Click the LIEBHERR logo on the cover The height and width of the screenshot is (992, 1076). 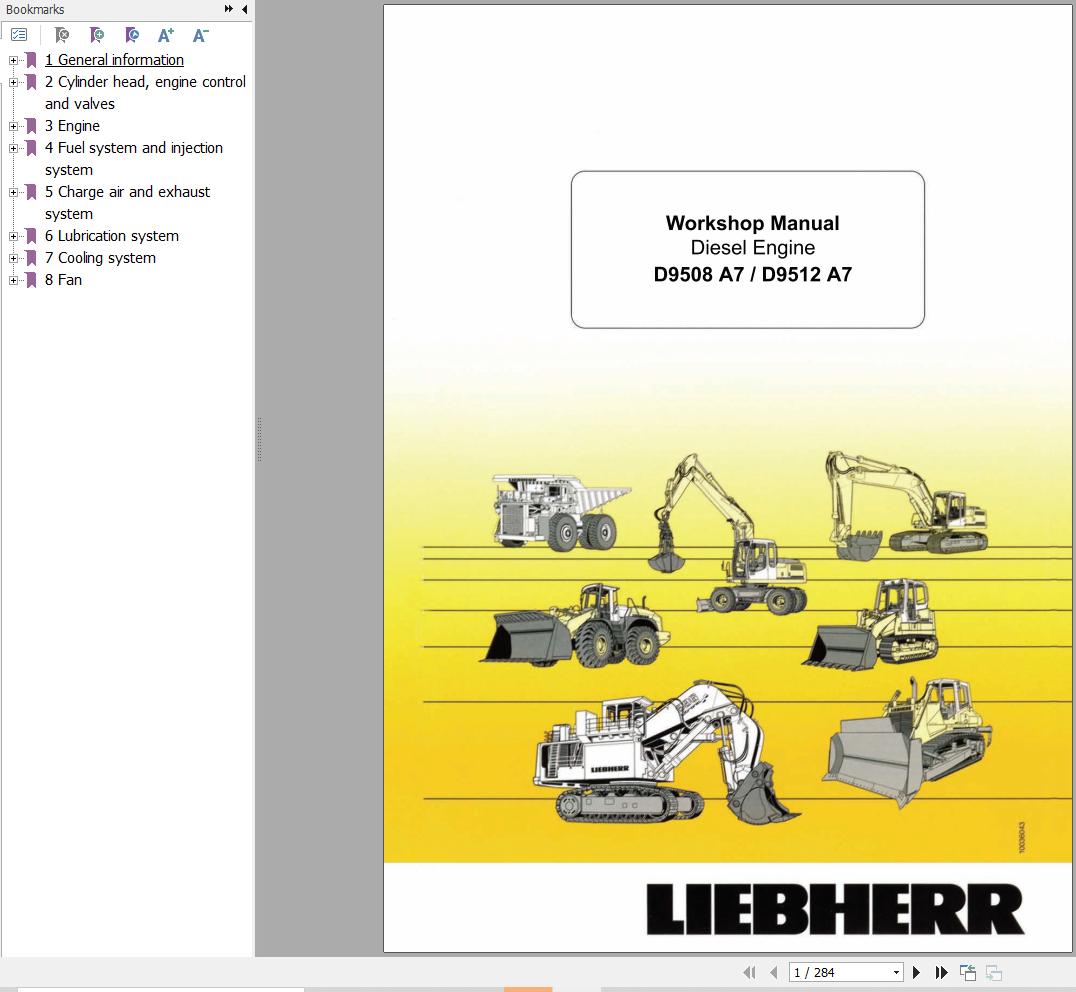(835, 909)
